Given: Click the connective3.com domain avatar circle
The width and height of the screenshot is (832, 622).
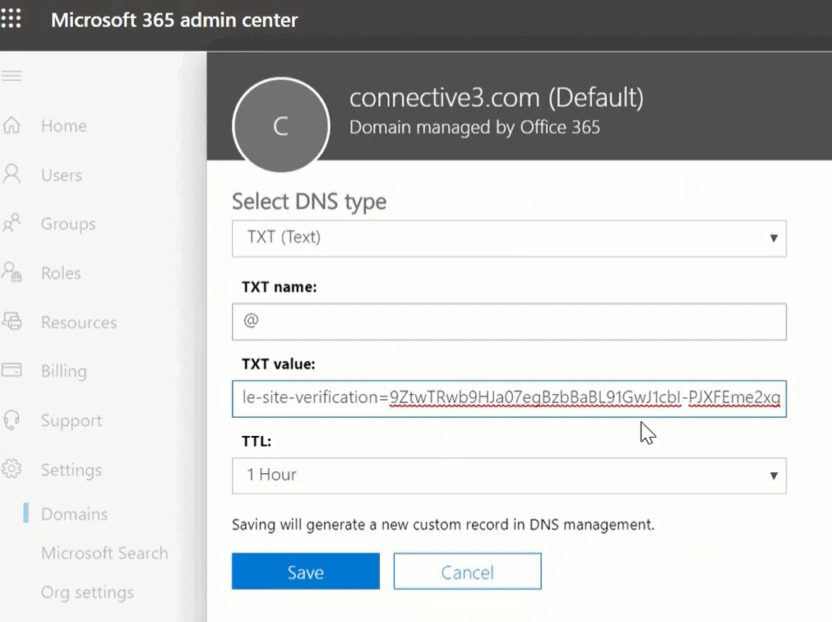Looking at the screenshot, I should tap(280, 126).
